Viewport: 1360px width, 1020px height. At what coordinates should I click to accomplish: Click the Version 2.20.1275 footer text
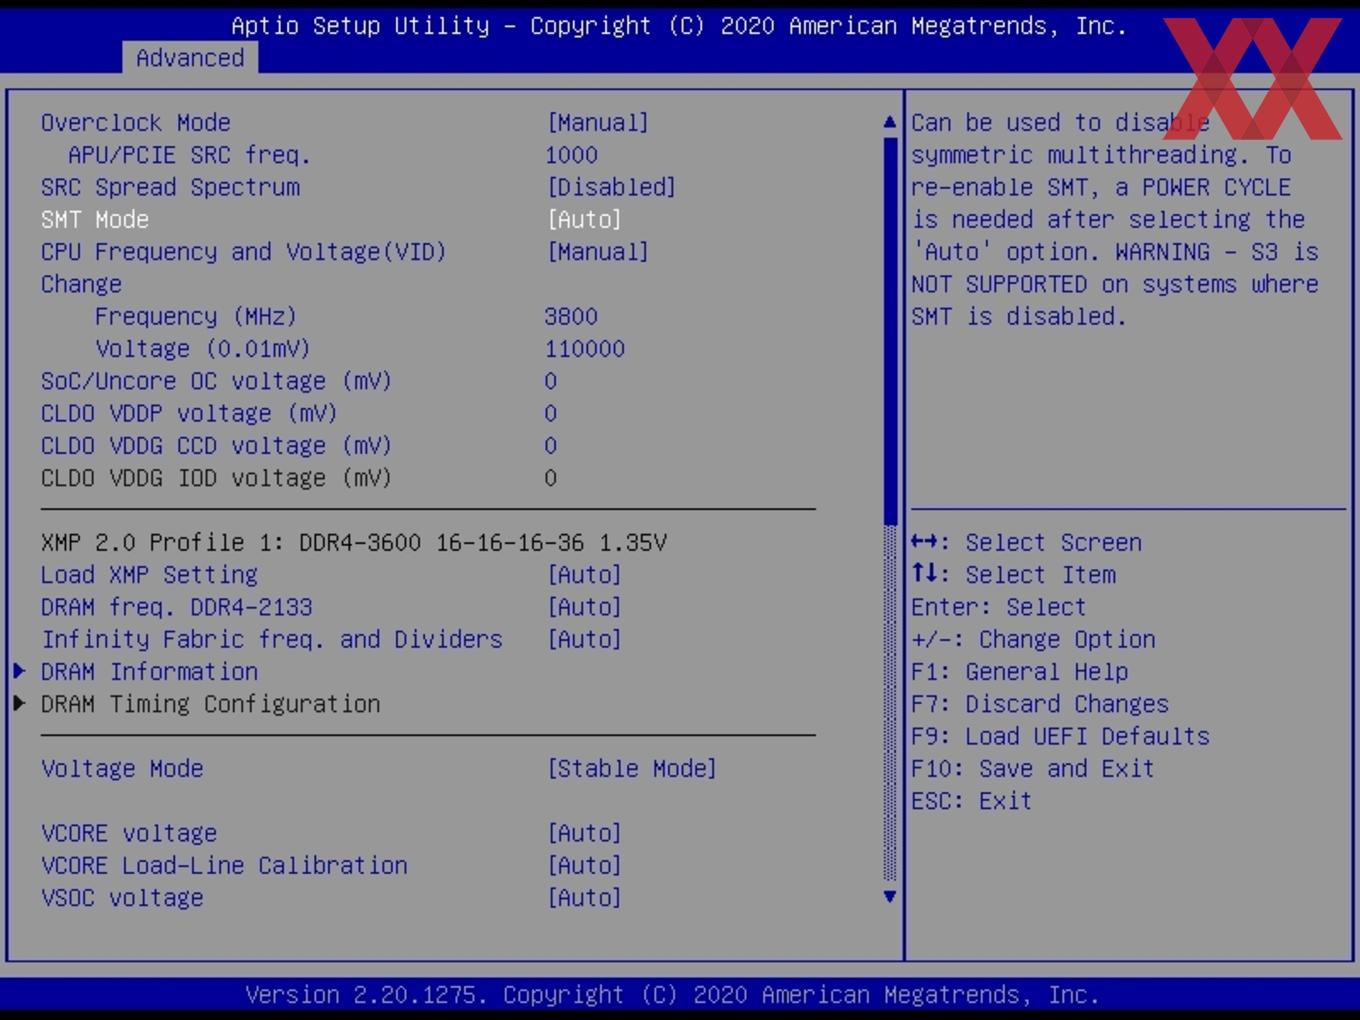[672, 995]
